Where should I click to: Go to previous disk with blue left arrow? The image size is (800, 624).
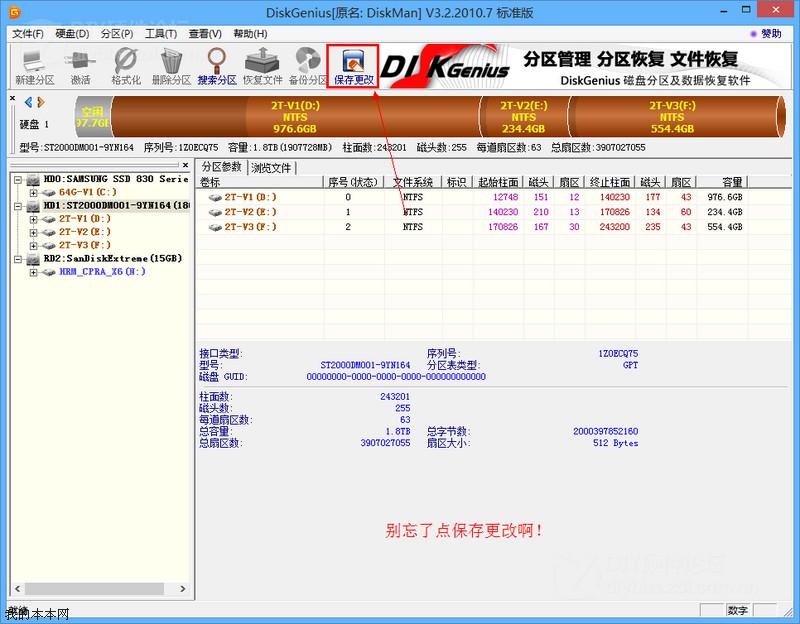tap(29, 102)
